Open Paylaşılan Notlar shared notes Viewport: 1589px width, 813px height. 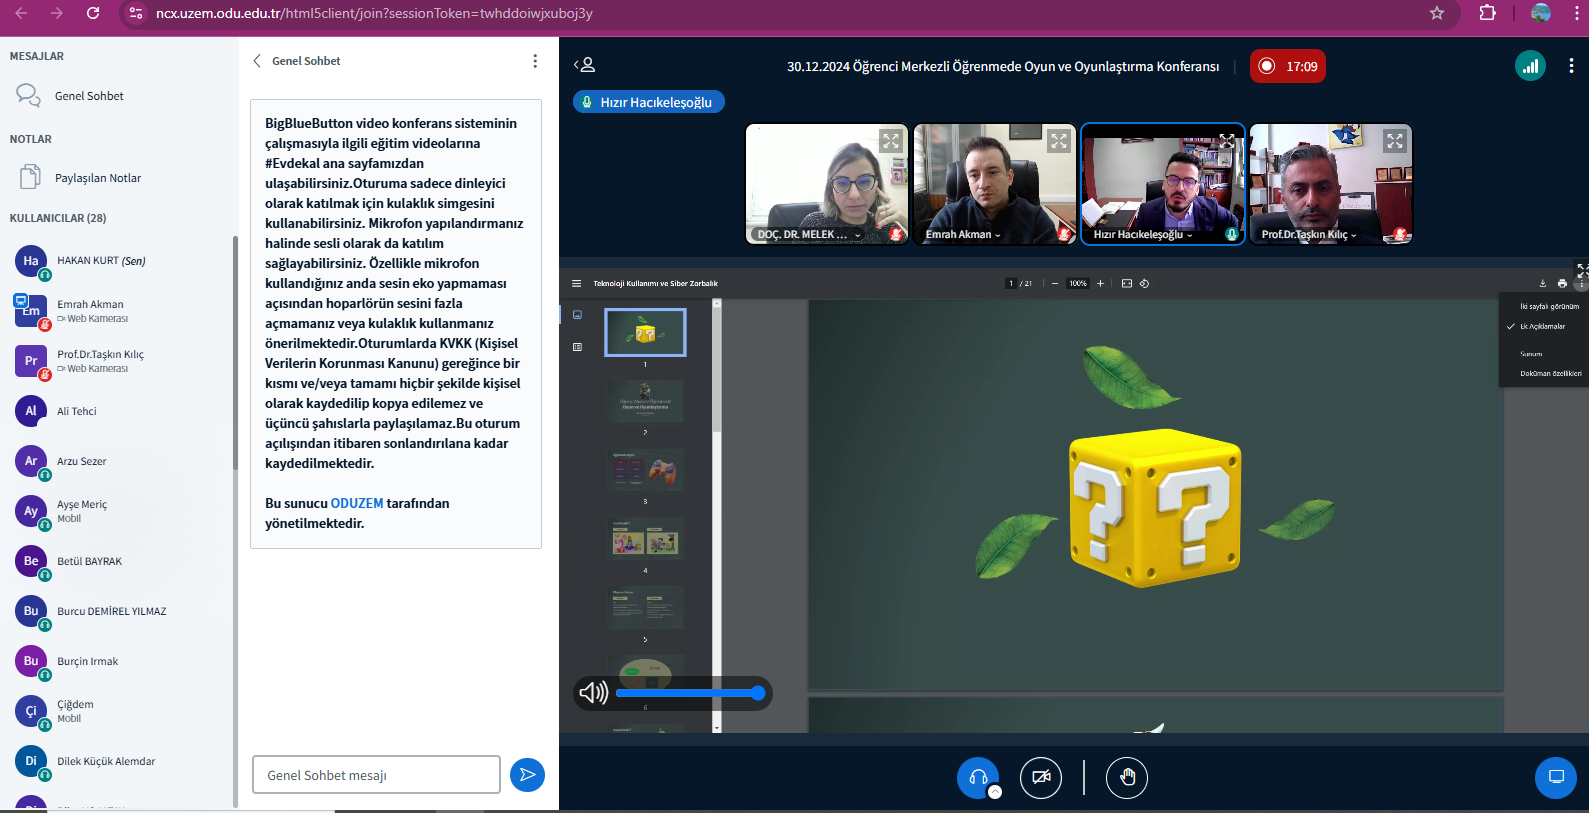tap(119, 178)
